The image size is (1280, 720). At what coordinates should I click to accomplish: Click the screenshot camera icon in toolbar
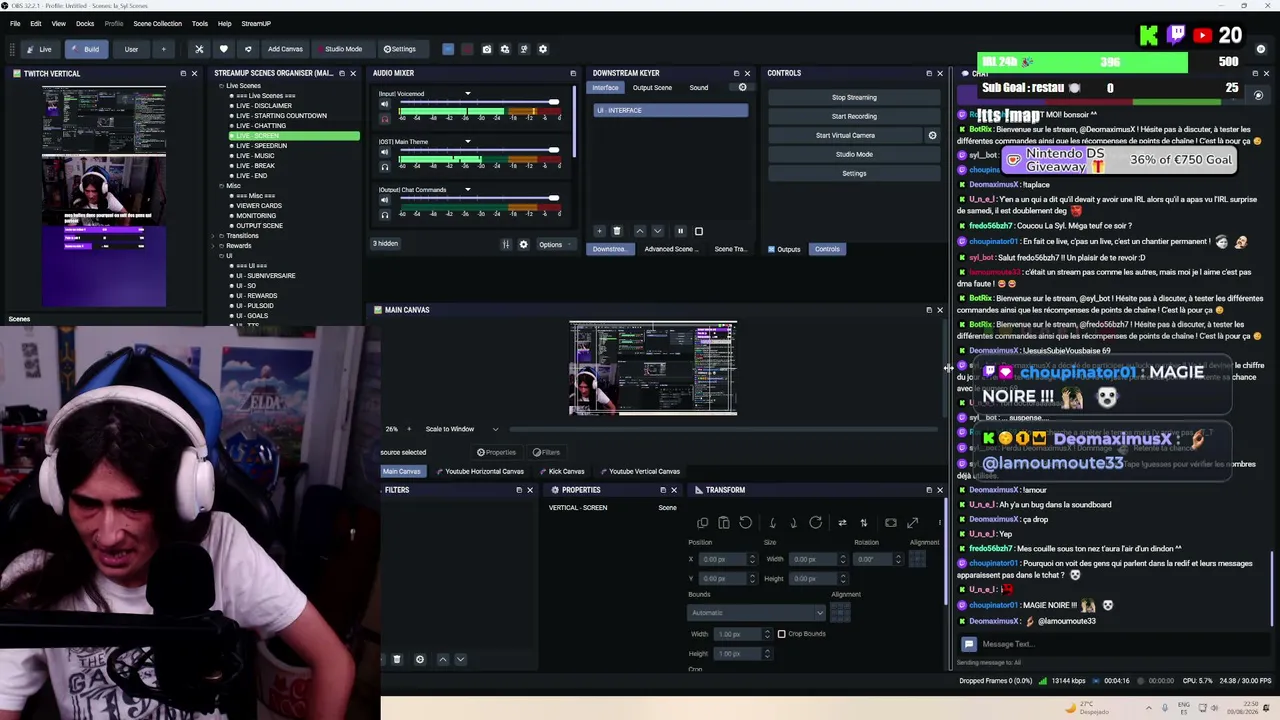click(487, 49)
